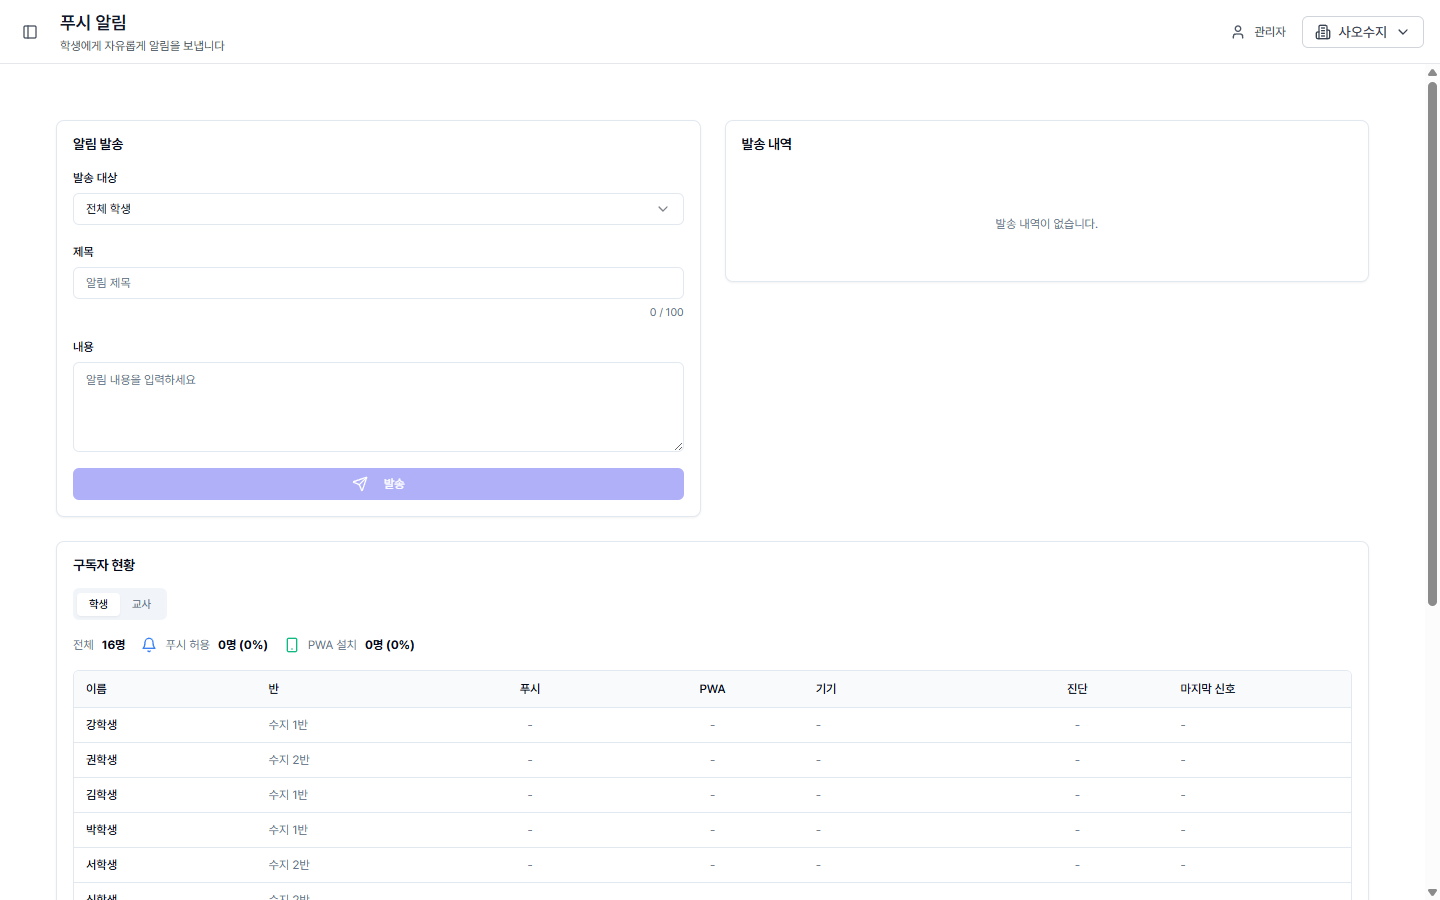The image size is (1440, 900).
Task: Click the scrollbar down arrow
Action: point(1432,892)
